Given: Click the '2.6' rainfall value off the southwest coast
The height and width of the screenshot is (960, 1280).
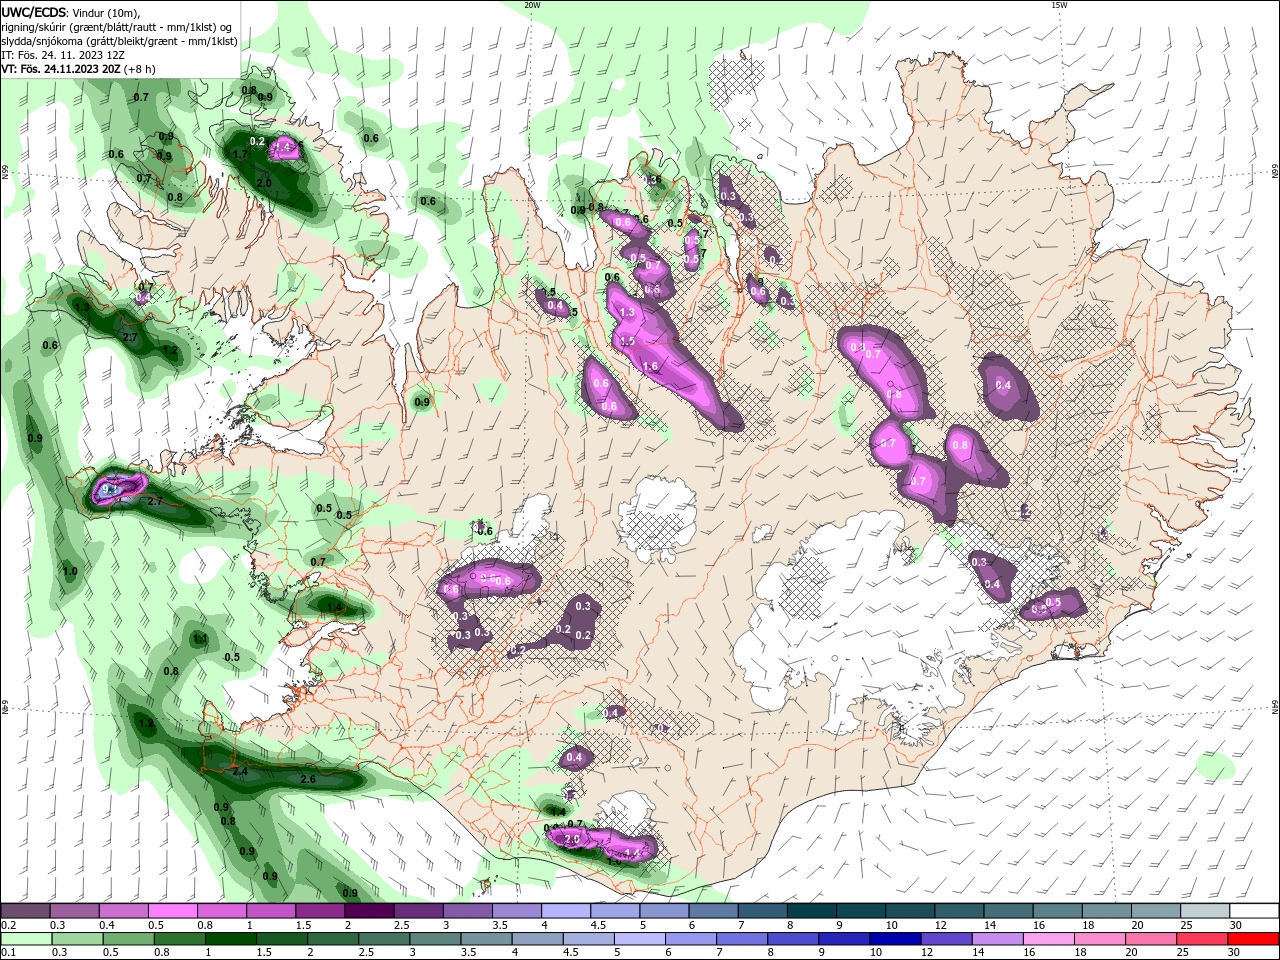Looking at the screenshot, I should point(308,779).
